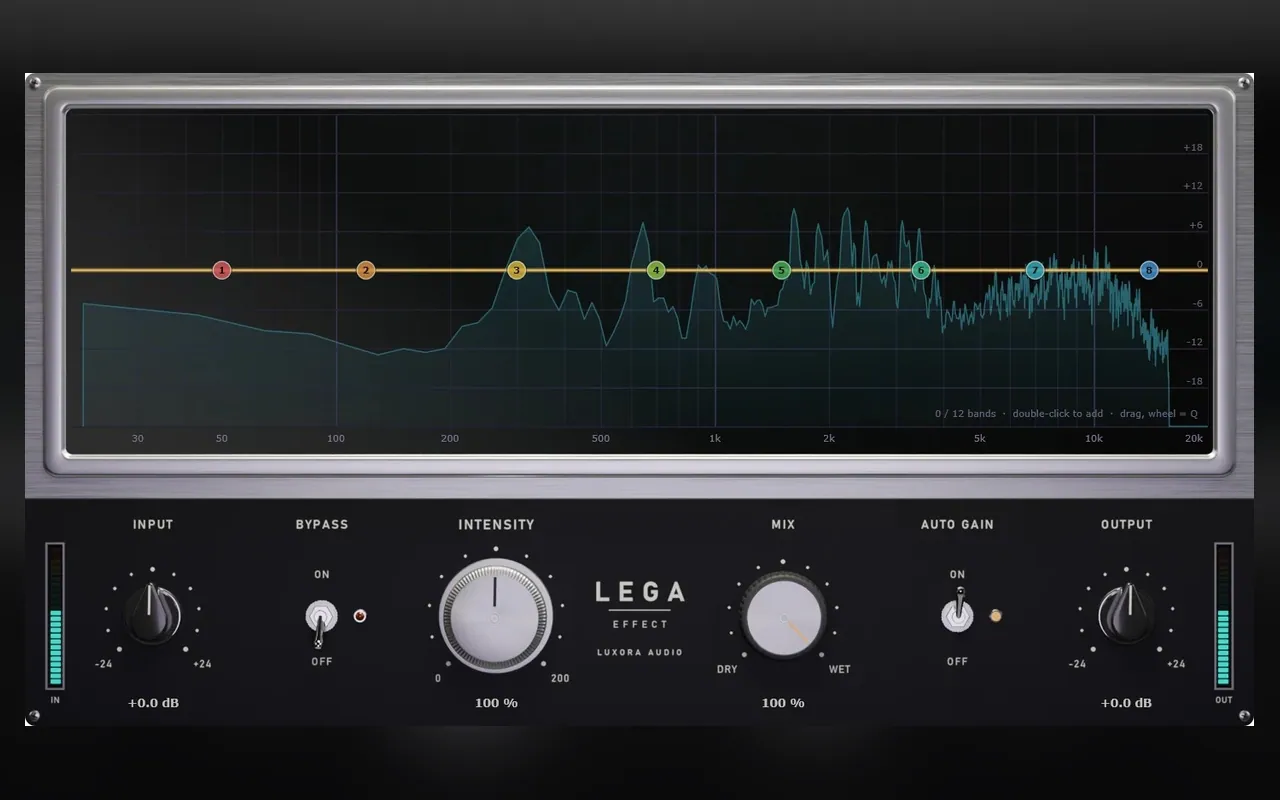Select yellow EQ band node 3
The width and height of the screenshot is (1280, 800).
pyautogui.click(x=516, y=270)
